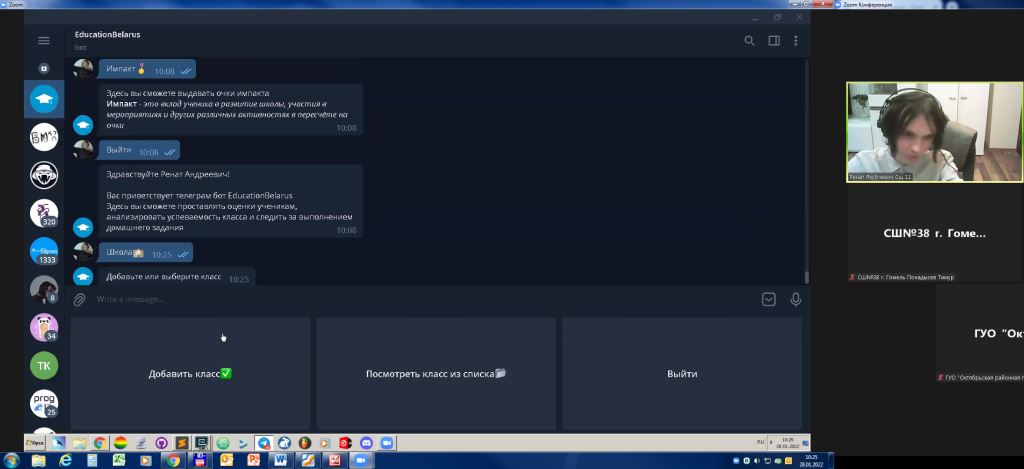Open the chat folder icon below menu
1024x469 pixels.
(x=43, y=69)
